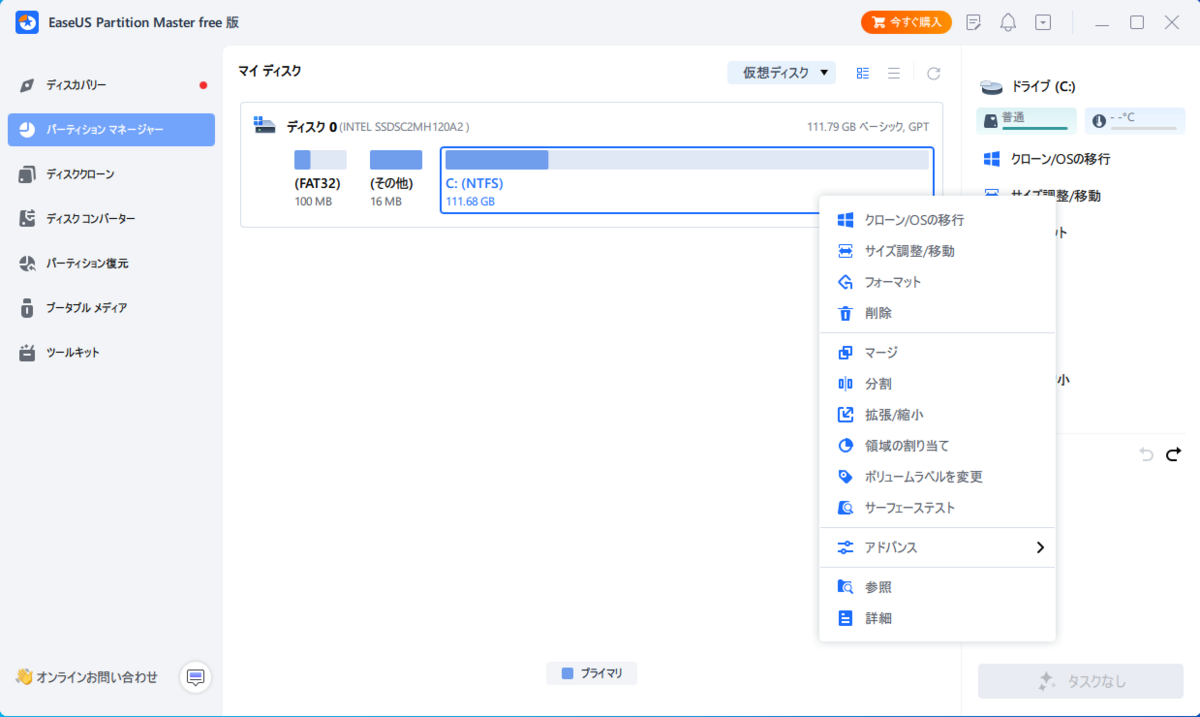Click the temperature indicator in right panel
The width and height of the screenshot is (1200, 717).
coord(1134,120)
